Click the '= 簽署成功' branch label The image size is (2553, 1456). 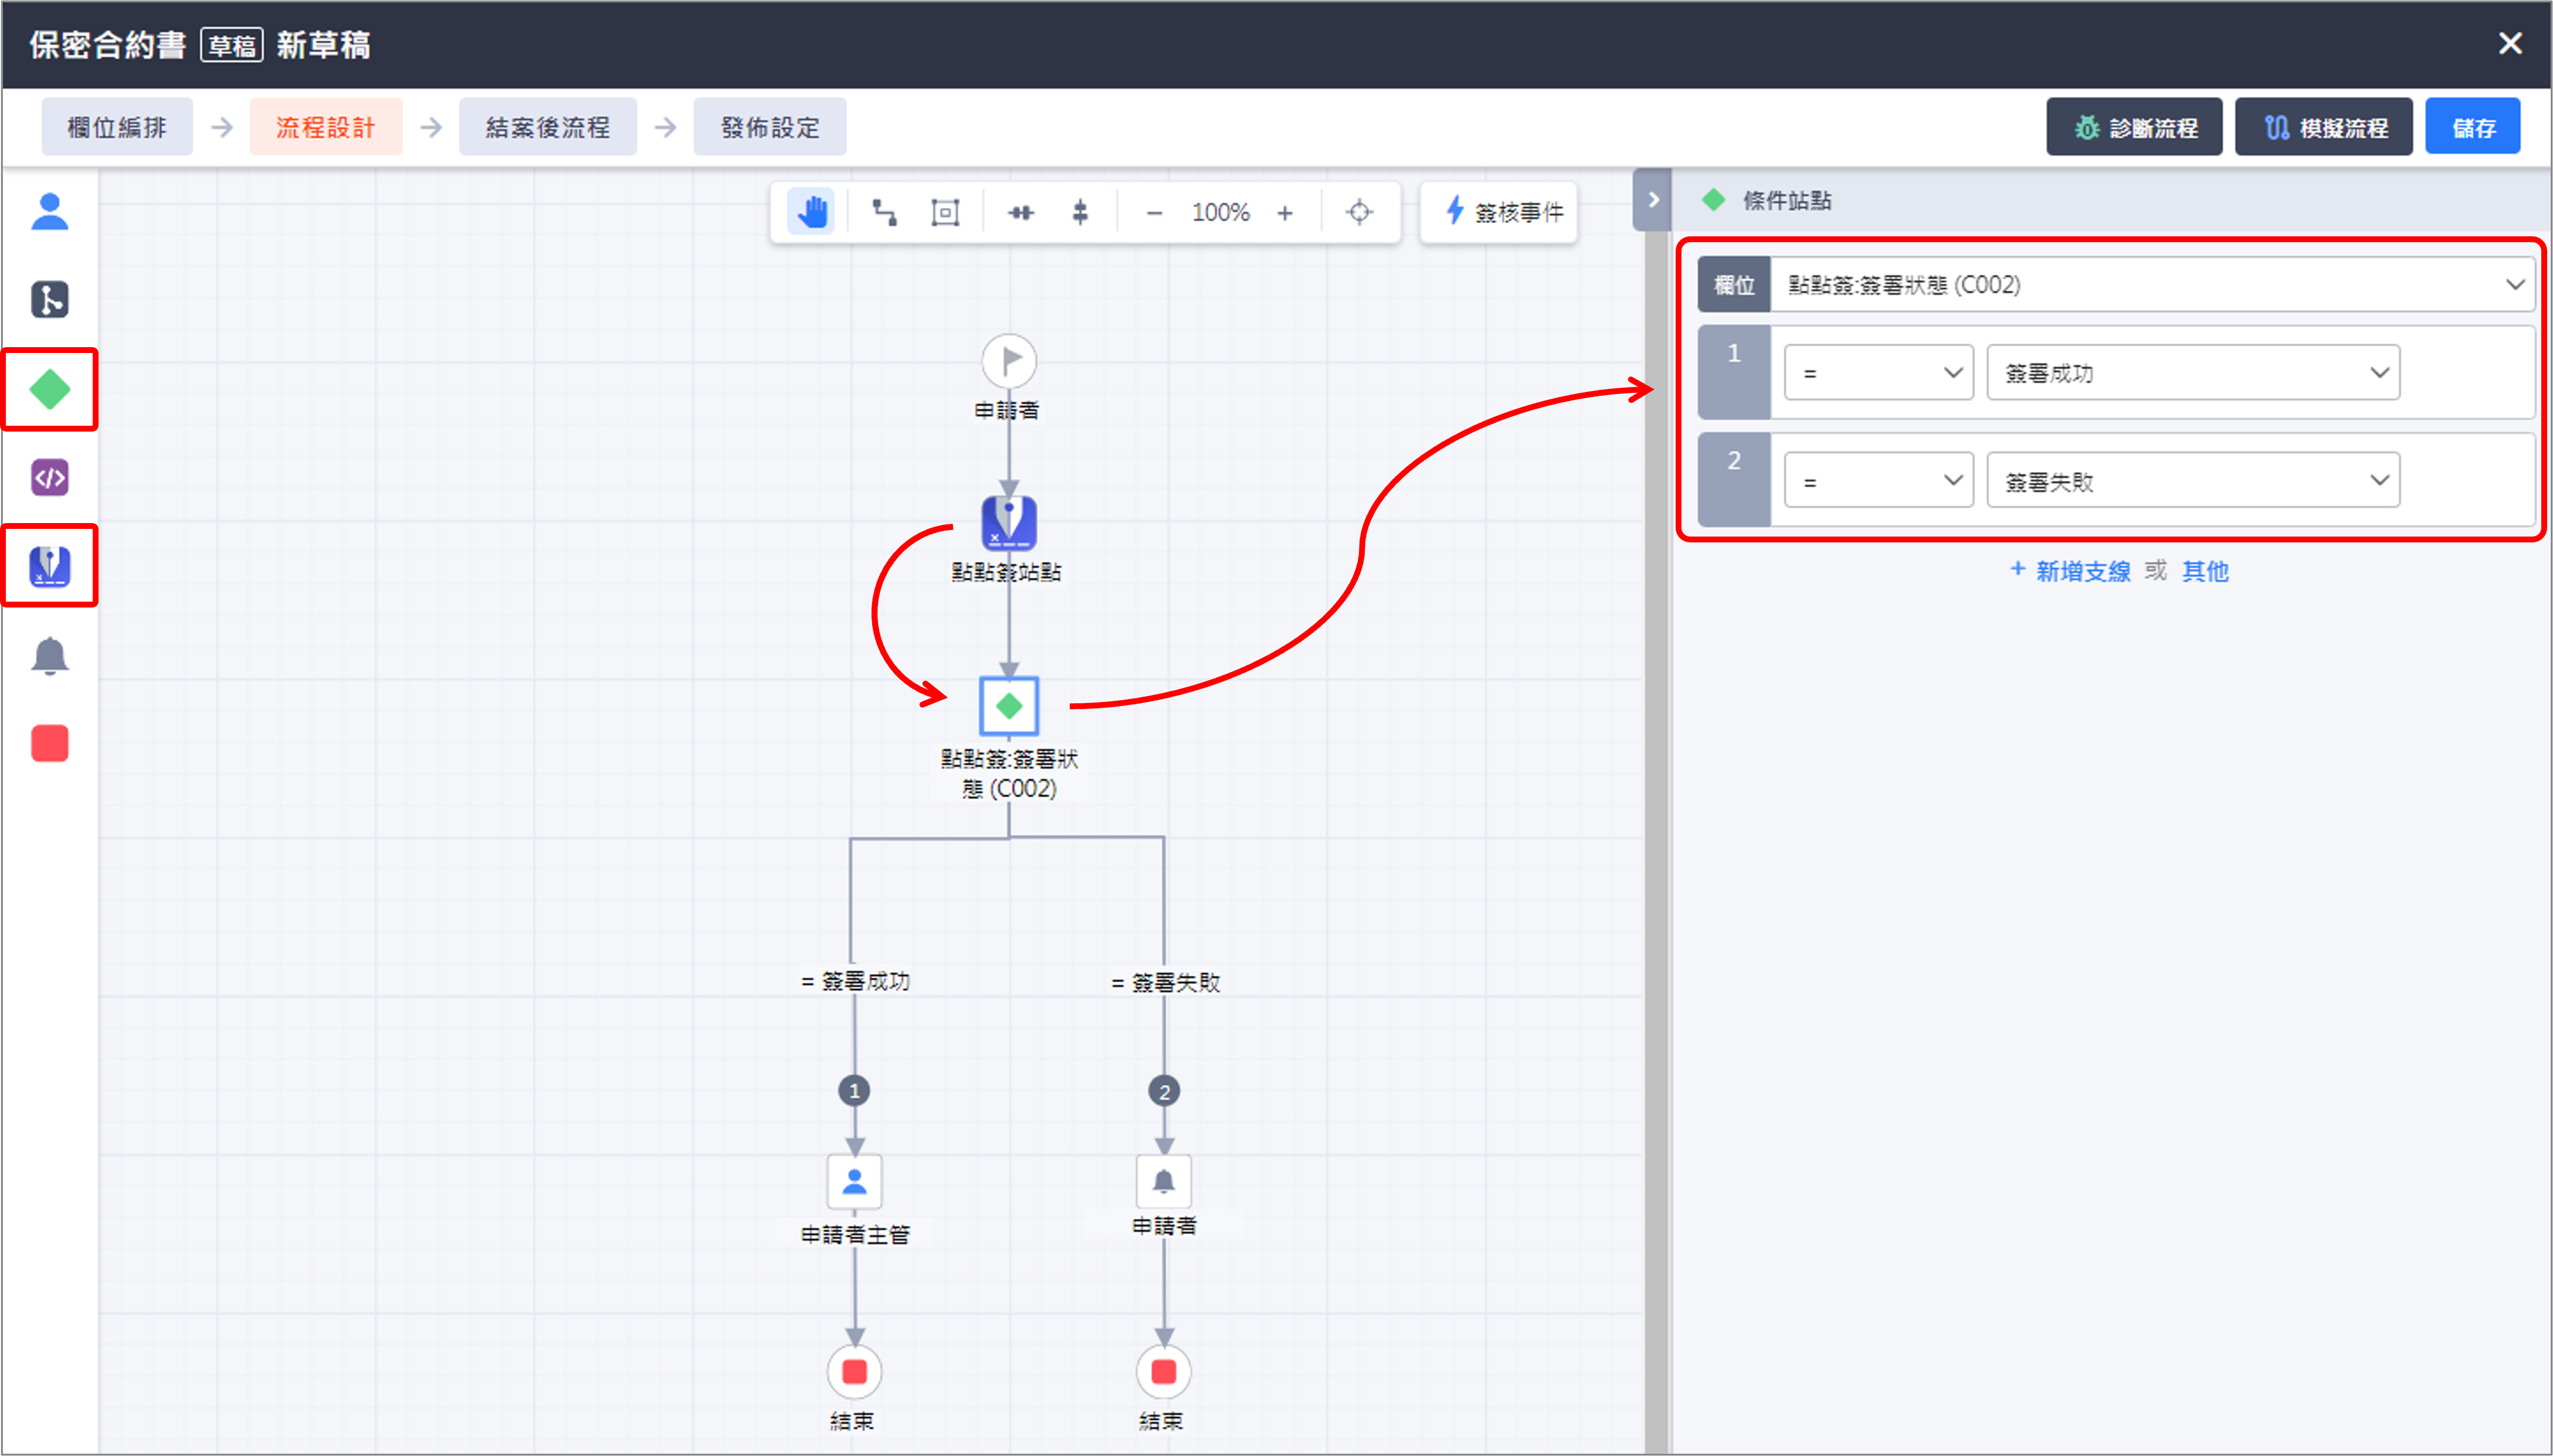[x=856, y=981]
